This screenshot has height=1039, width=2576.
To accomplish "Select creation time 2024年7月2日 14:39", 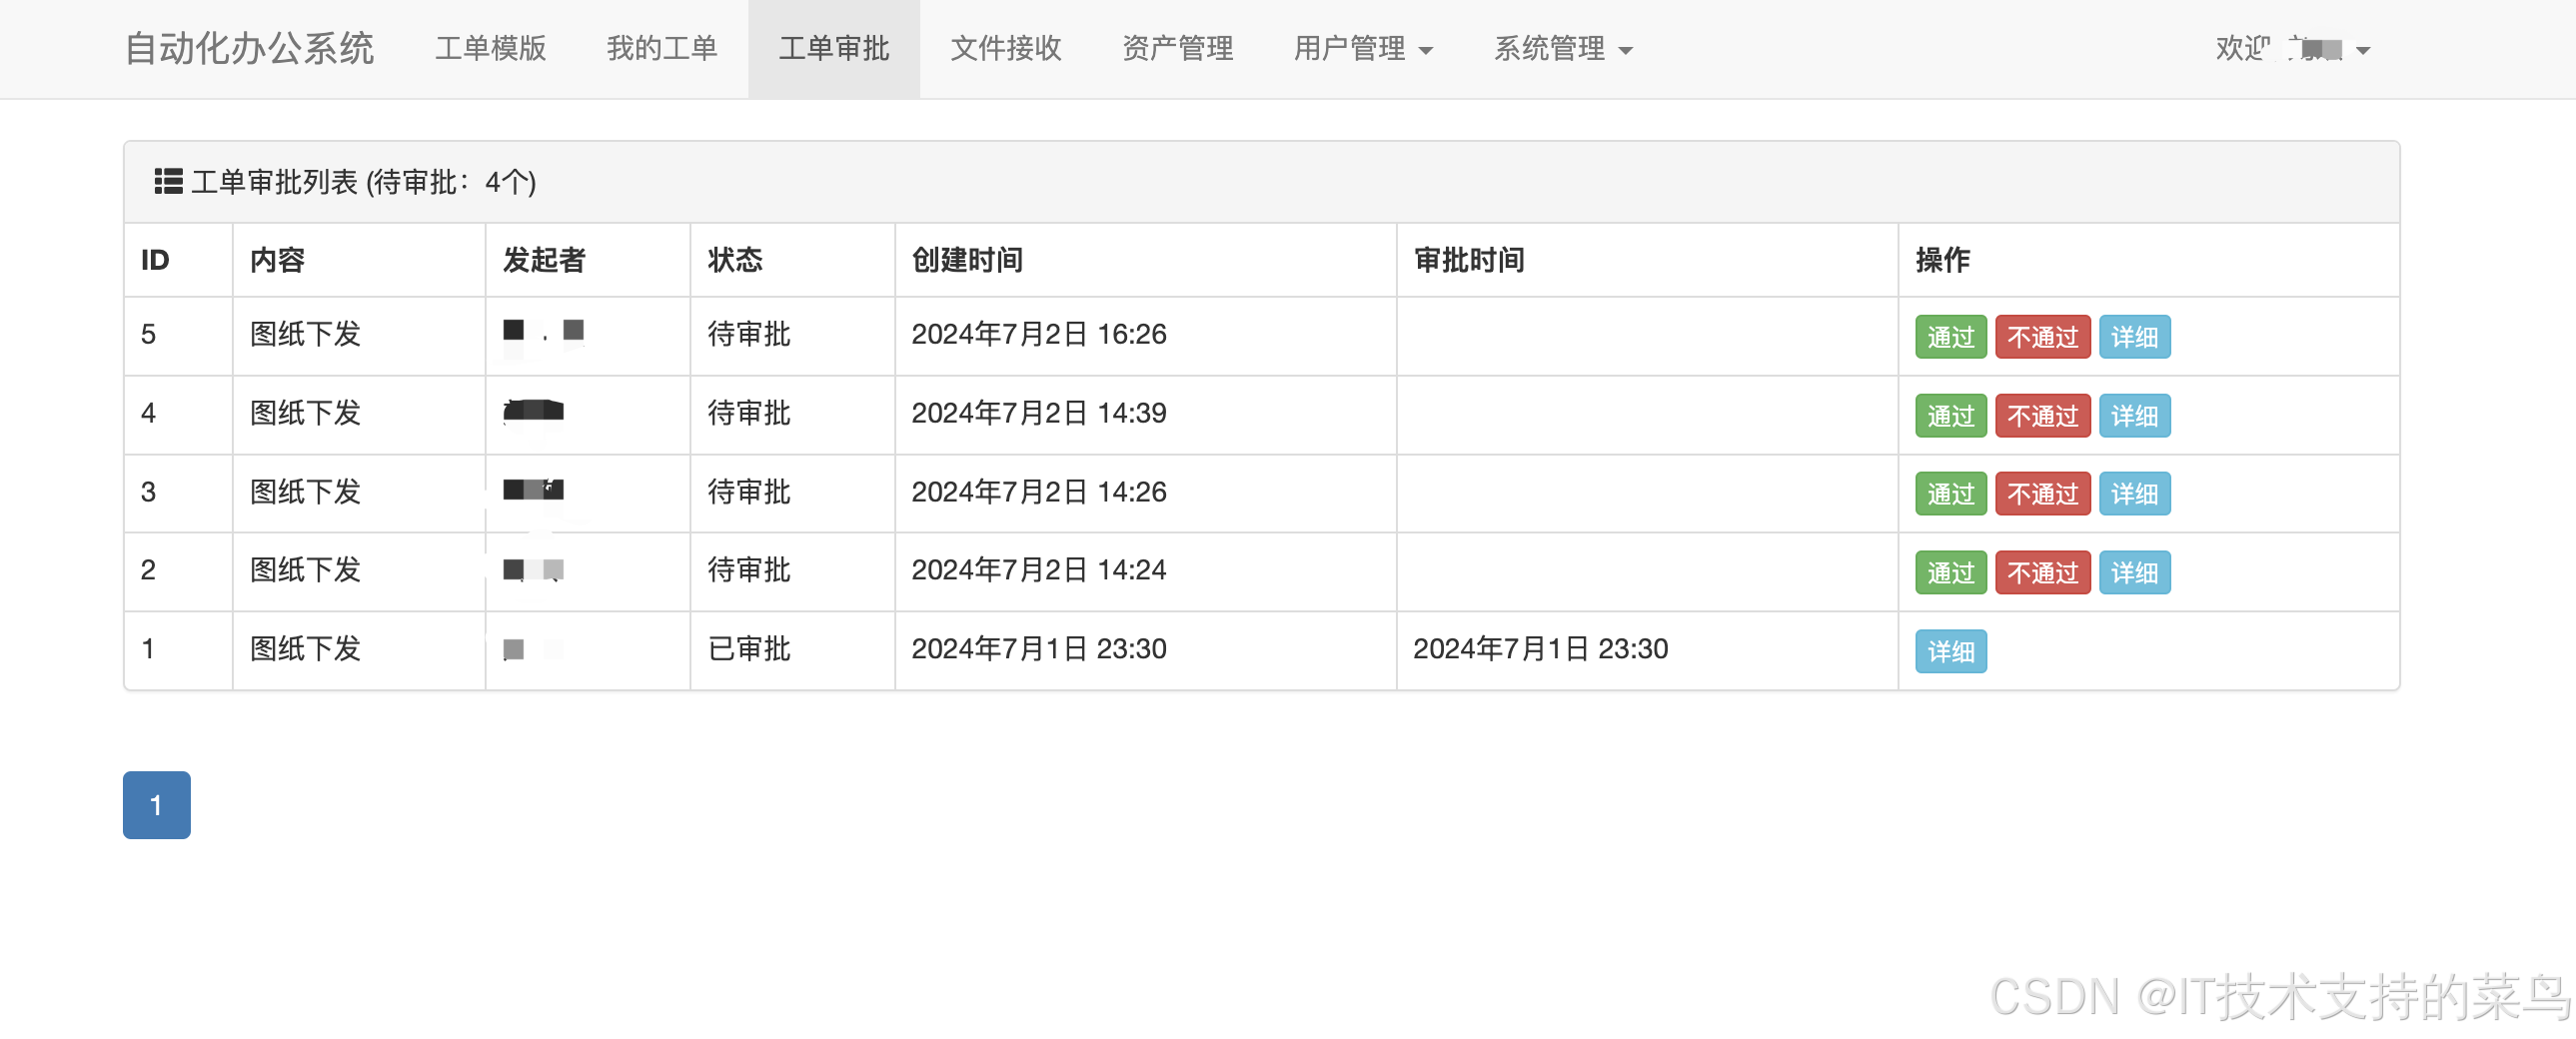I will click(x=1039, y=413).
